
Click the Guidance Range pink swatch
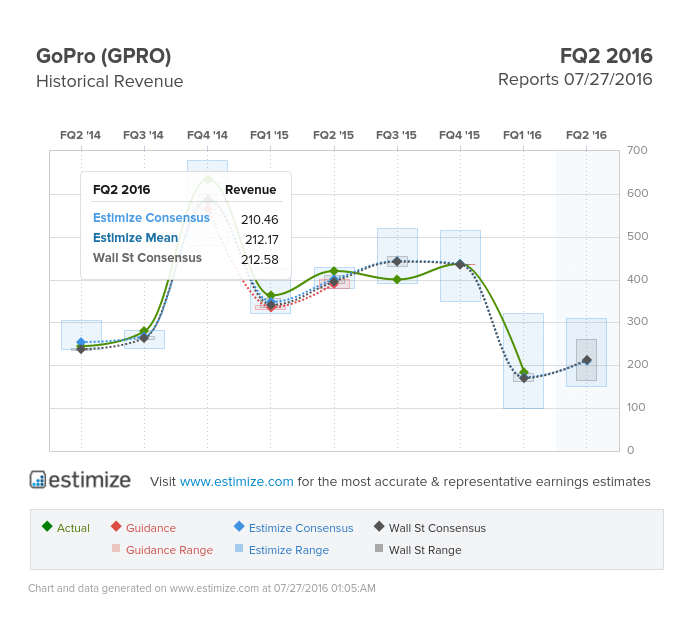point(116,548)
